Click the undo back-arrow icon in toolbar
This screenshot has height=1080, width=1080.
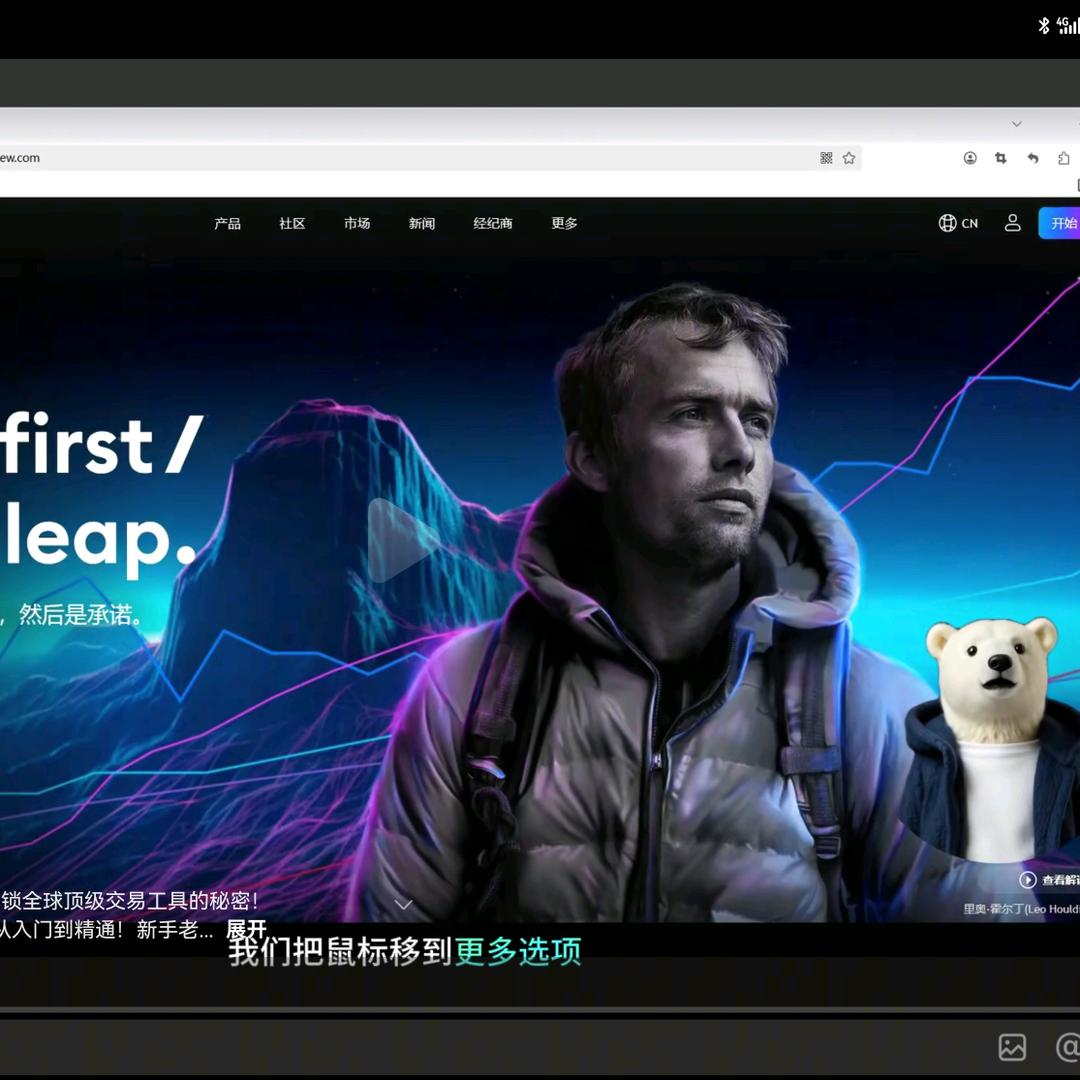[x=1033, y=158]
